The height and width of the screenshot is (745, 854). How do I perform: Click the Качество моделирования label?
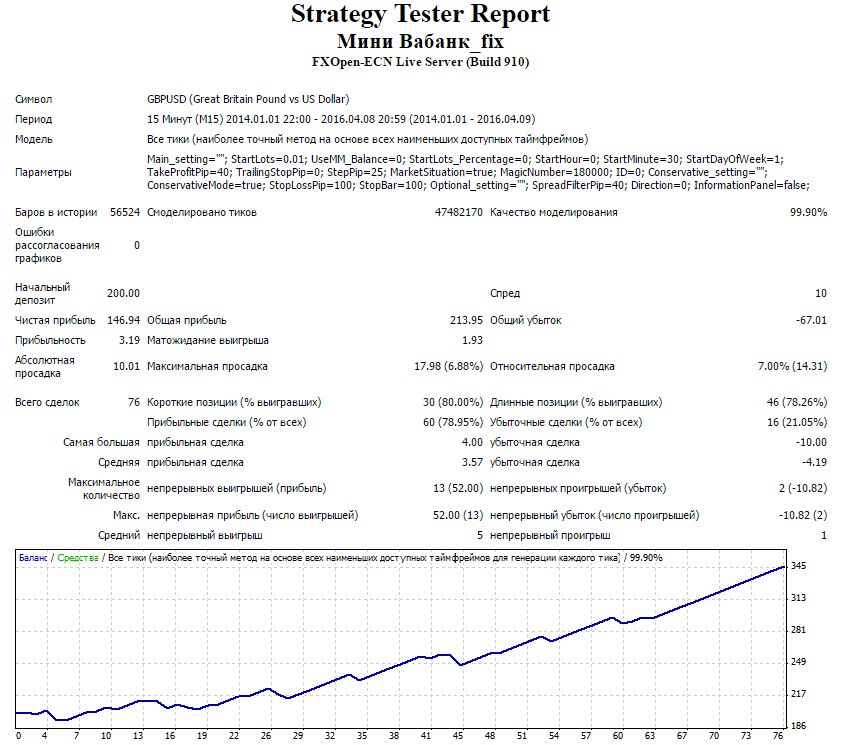point(554,212)
